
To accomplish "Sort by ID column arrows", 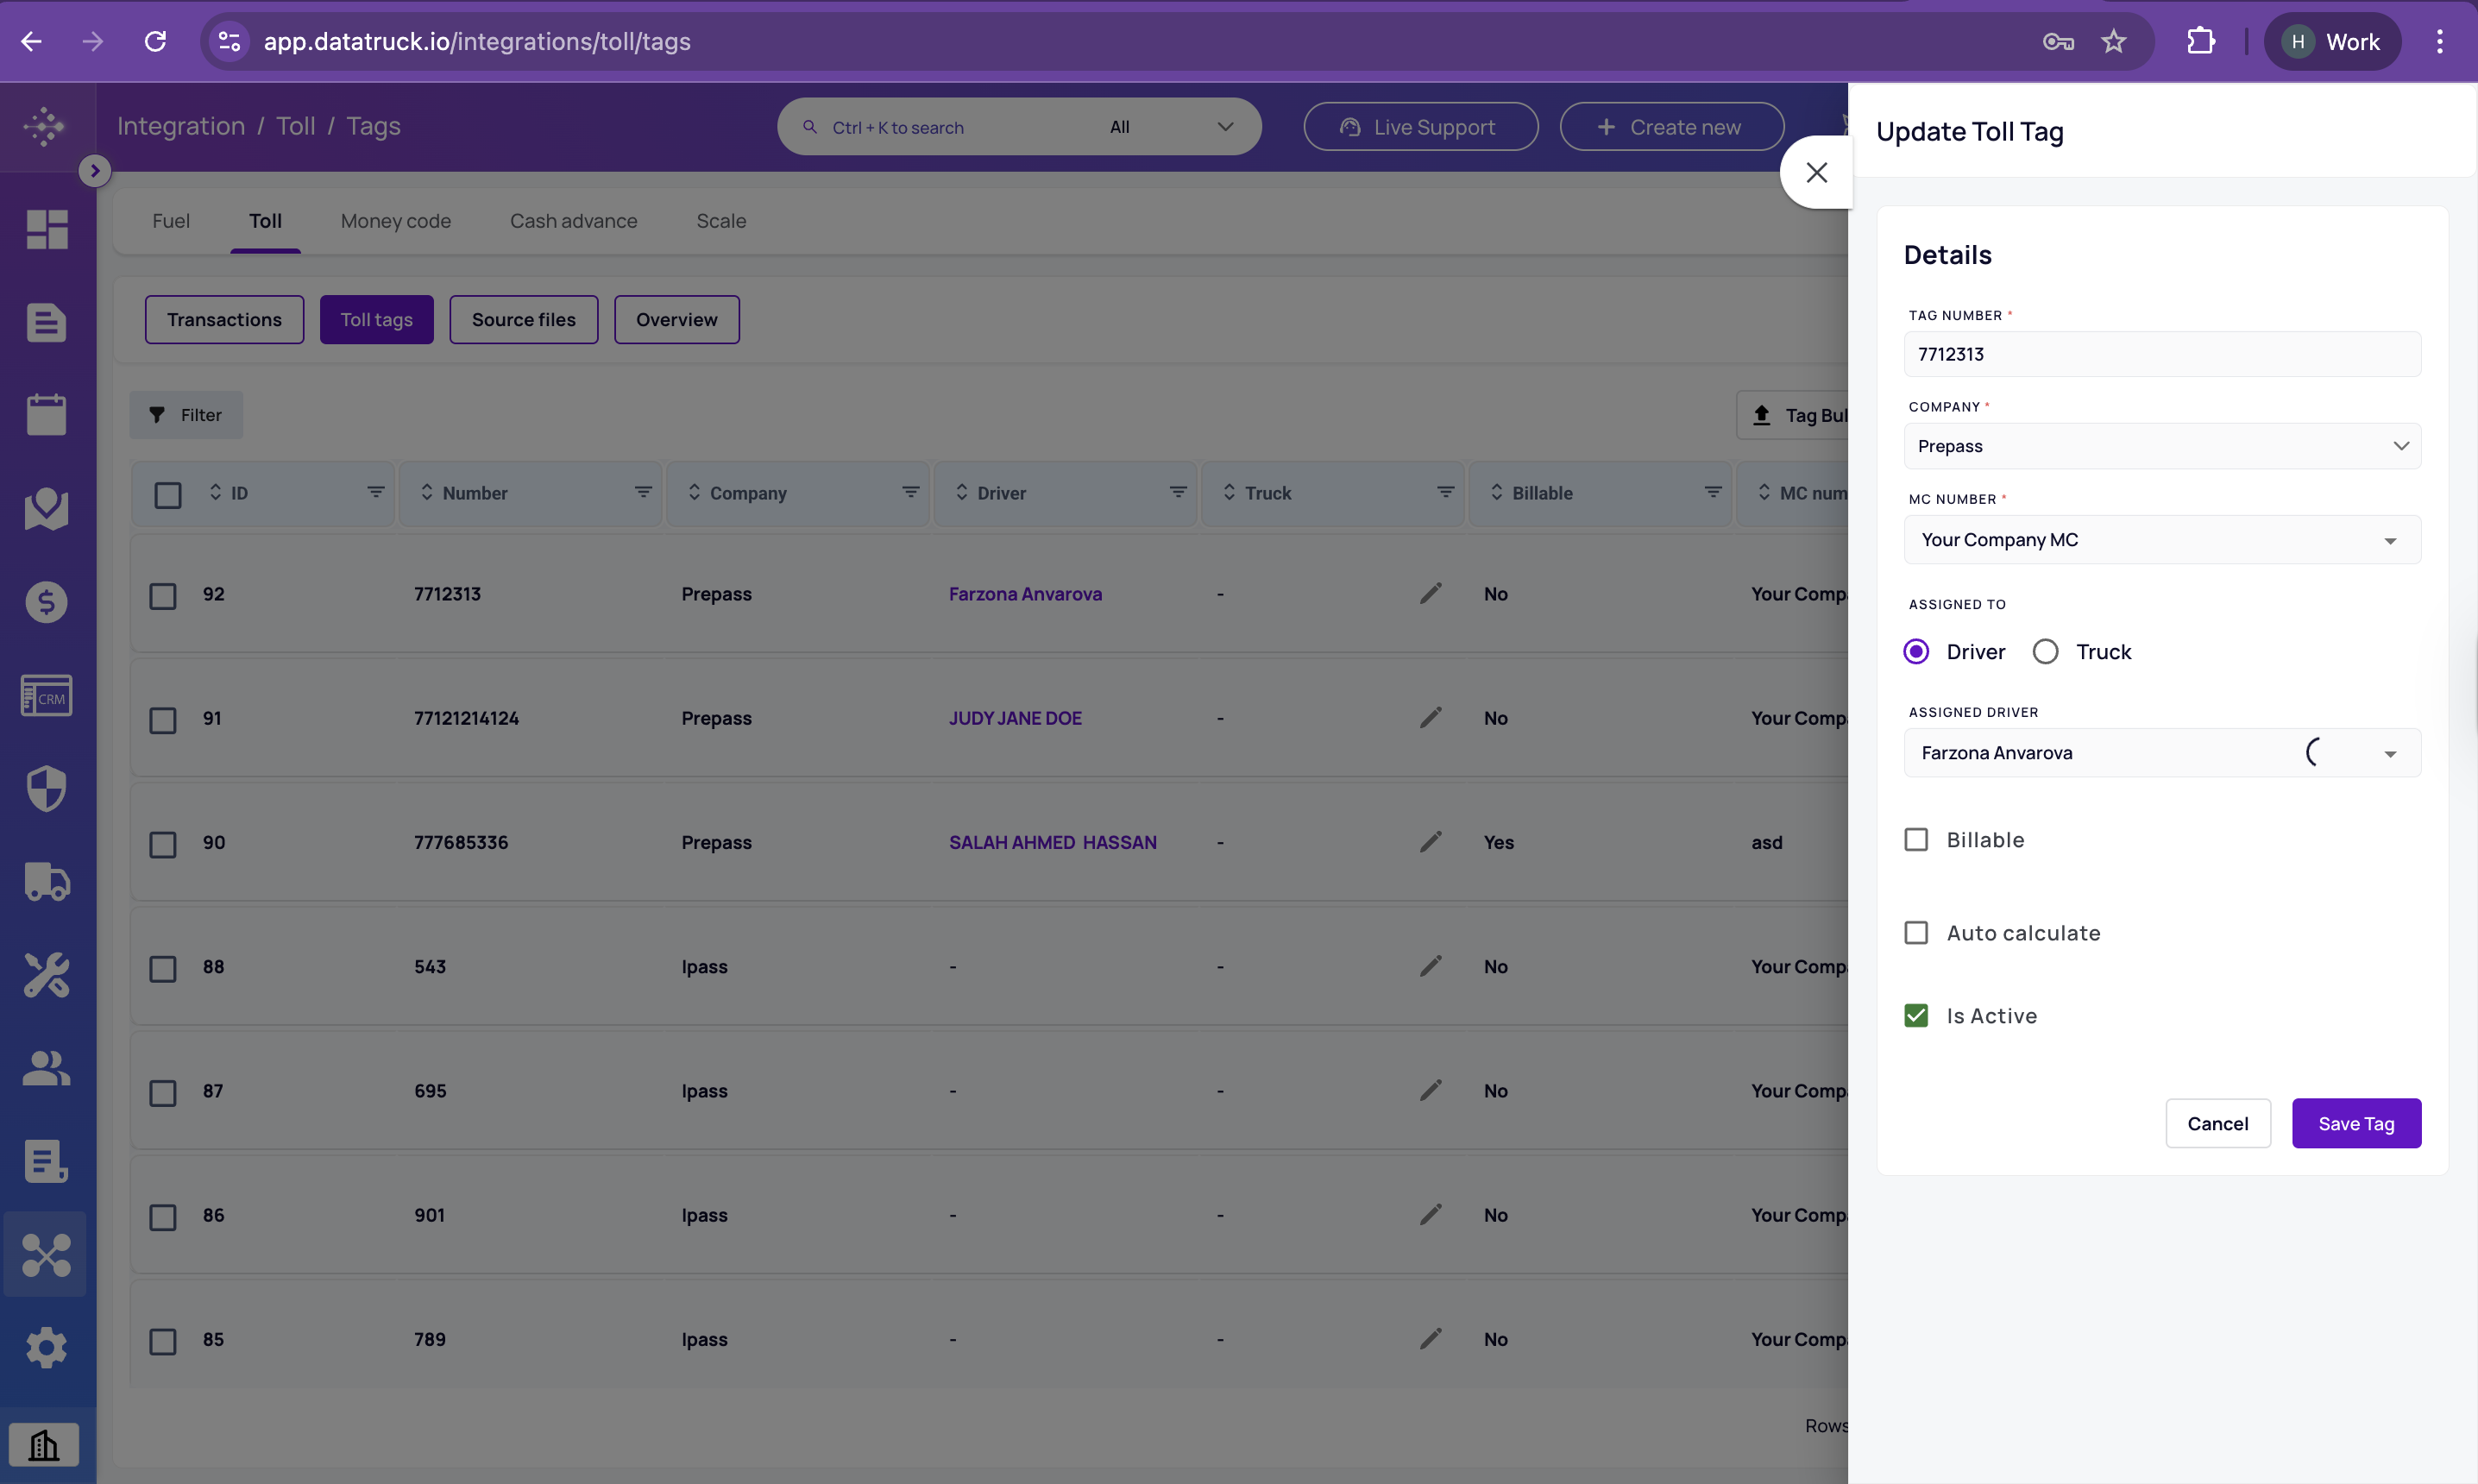I will pyautogui.click(x=215, y=493).
